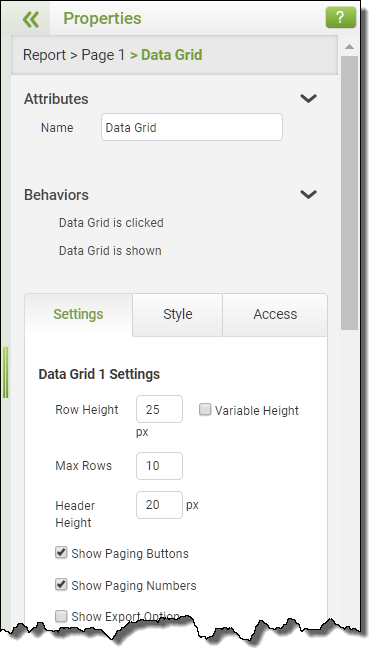
Task: Click the Header Height input field
Action: point(160,505)
